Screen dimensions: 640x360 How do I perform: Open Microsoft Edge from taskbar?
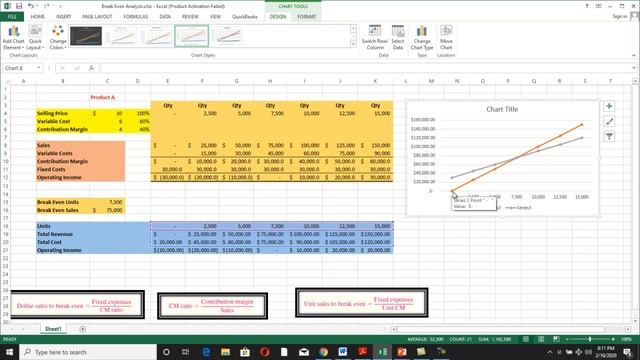(206, 352)
